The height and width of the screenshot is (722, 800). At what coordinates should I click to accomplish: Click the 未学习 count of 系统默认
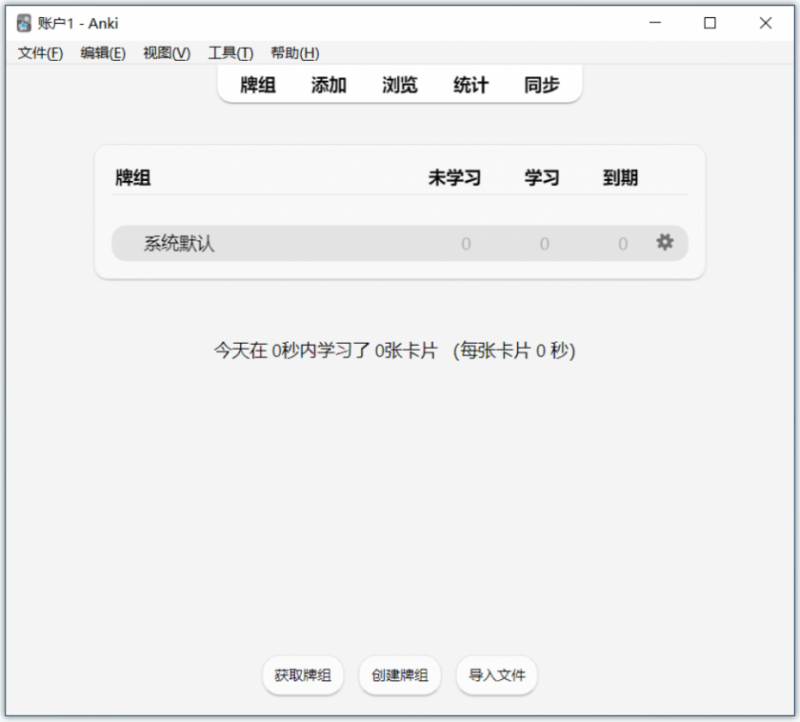coord(466,244)
